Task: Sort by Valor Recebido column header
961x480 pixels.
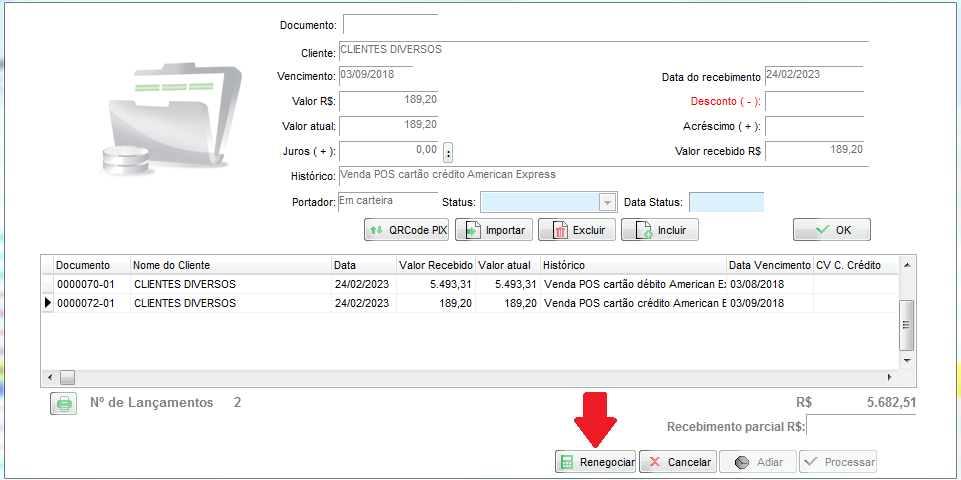Action: (x=435, y=265)
